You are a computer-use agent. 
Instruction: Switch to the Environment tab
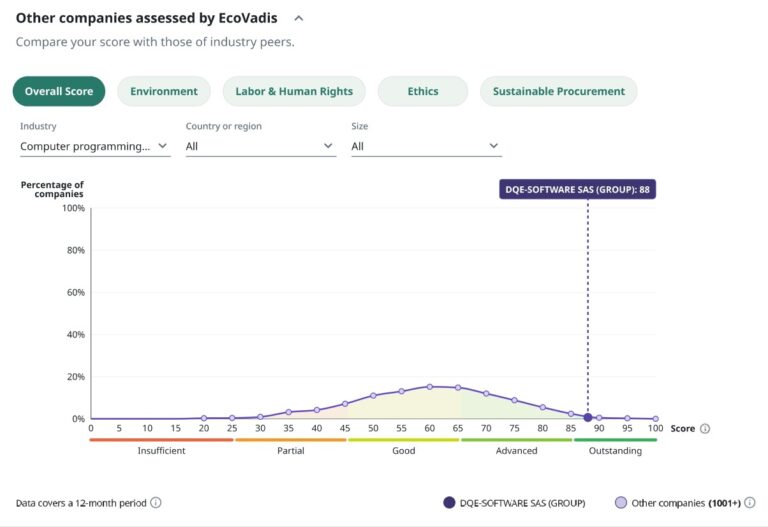(164, 91)
